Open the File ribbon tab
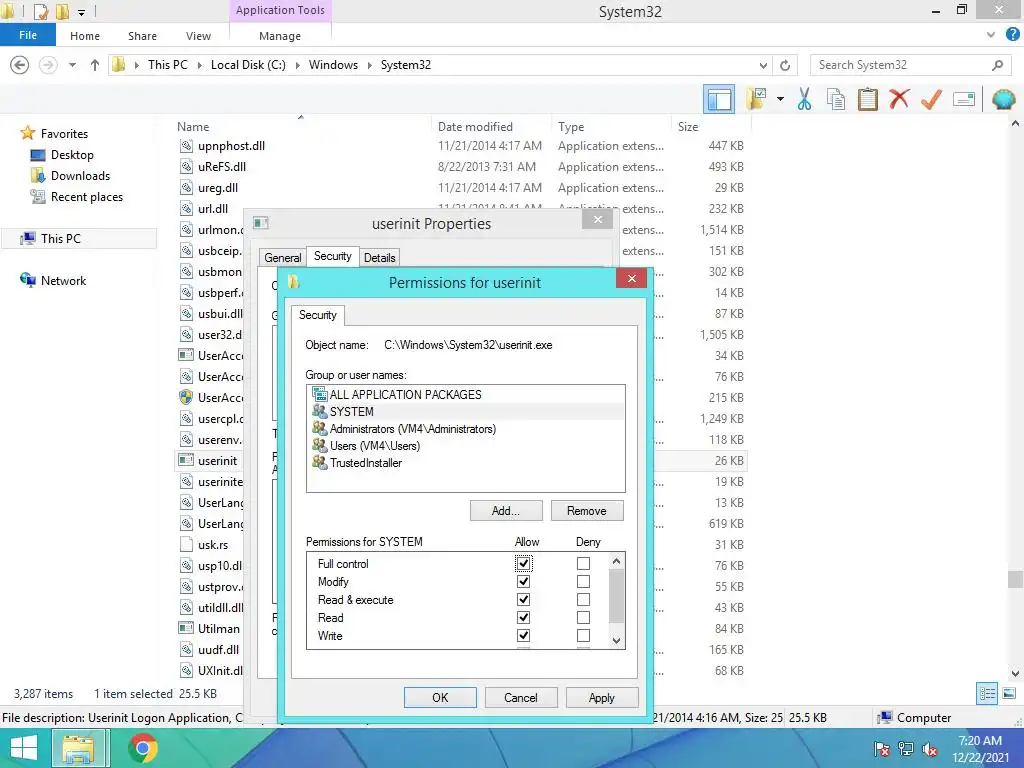The image size is (1024, 768). [27, 35]
